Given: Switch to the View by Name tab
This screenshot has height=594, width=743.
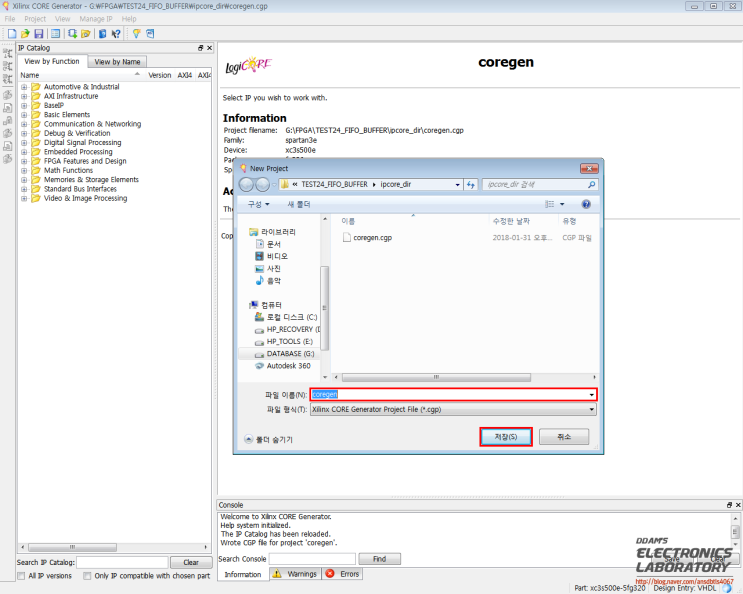Looking at the screenshot, I should (119, 61).
